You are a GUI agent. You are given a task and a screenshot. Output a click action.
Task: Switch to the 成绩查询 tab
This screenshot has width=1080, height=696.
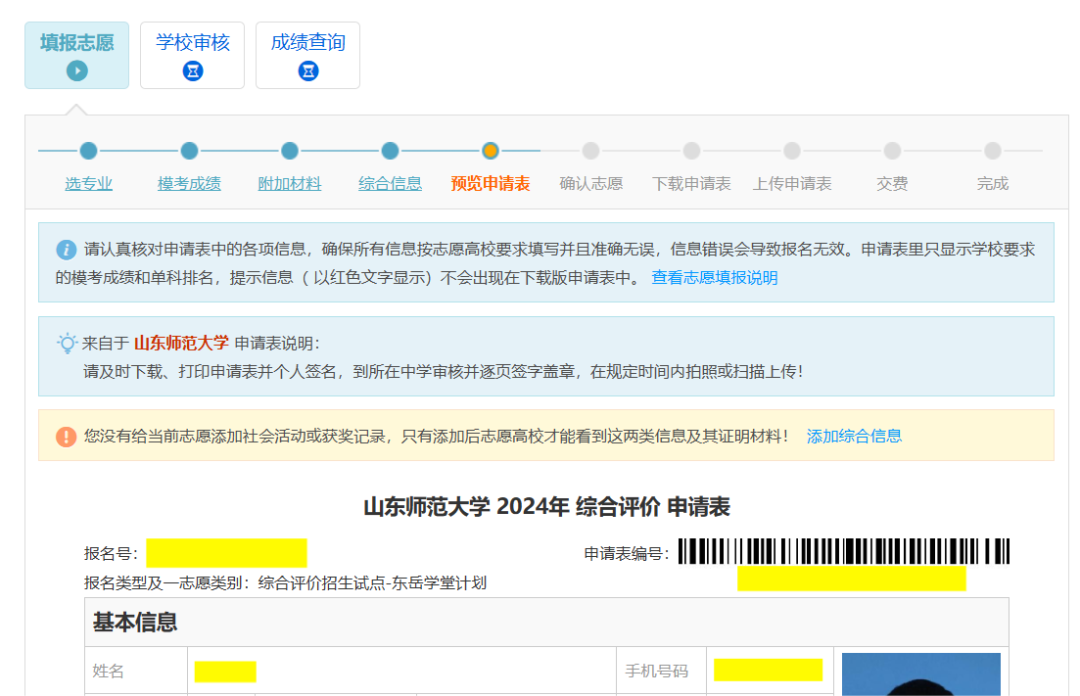click(308, 55)
